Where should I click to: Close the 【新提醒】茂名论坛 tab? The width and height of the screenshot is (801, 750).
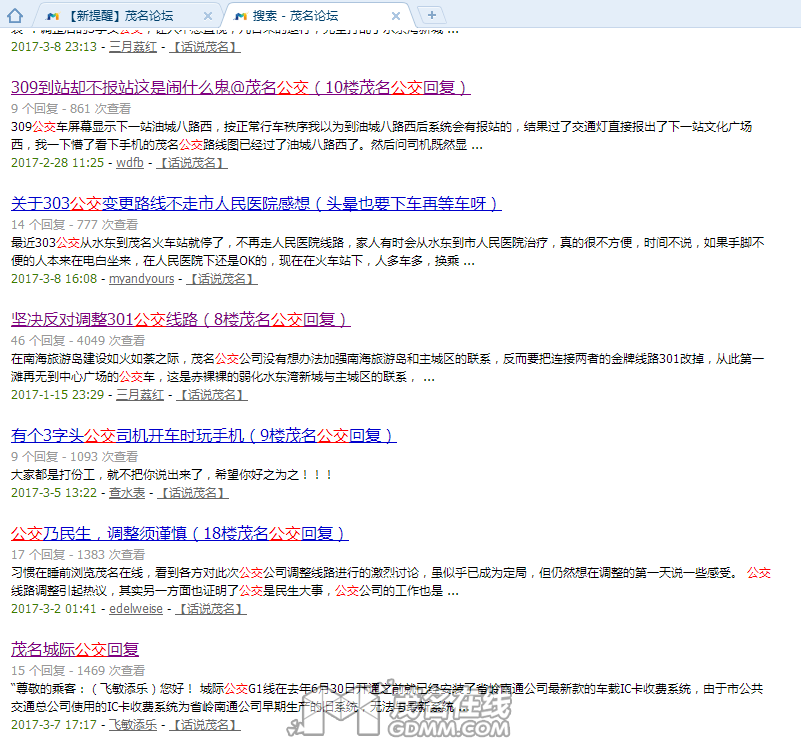pos(208,16)
